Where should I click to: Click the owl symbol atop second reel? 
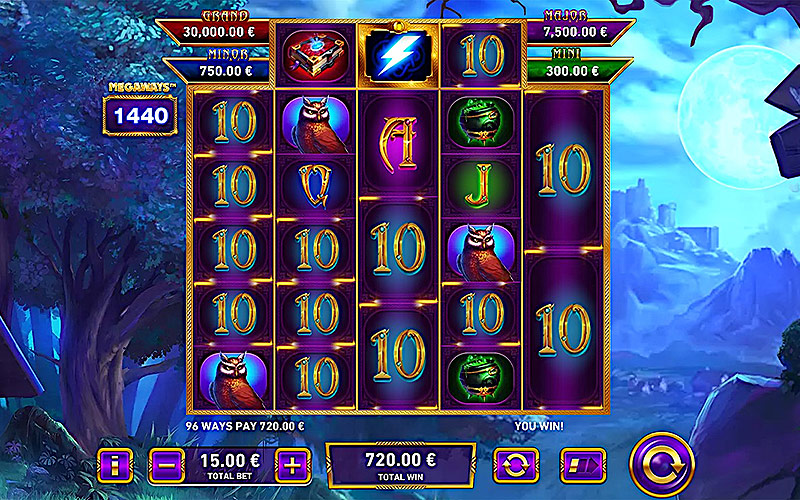315,124
